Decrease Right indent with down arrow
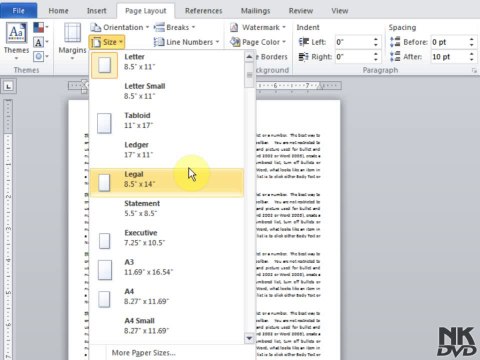480x360 pixels. click(376, 60)
